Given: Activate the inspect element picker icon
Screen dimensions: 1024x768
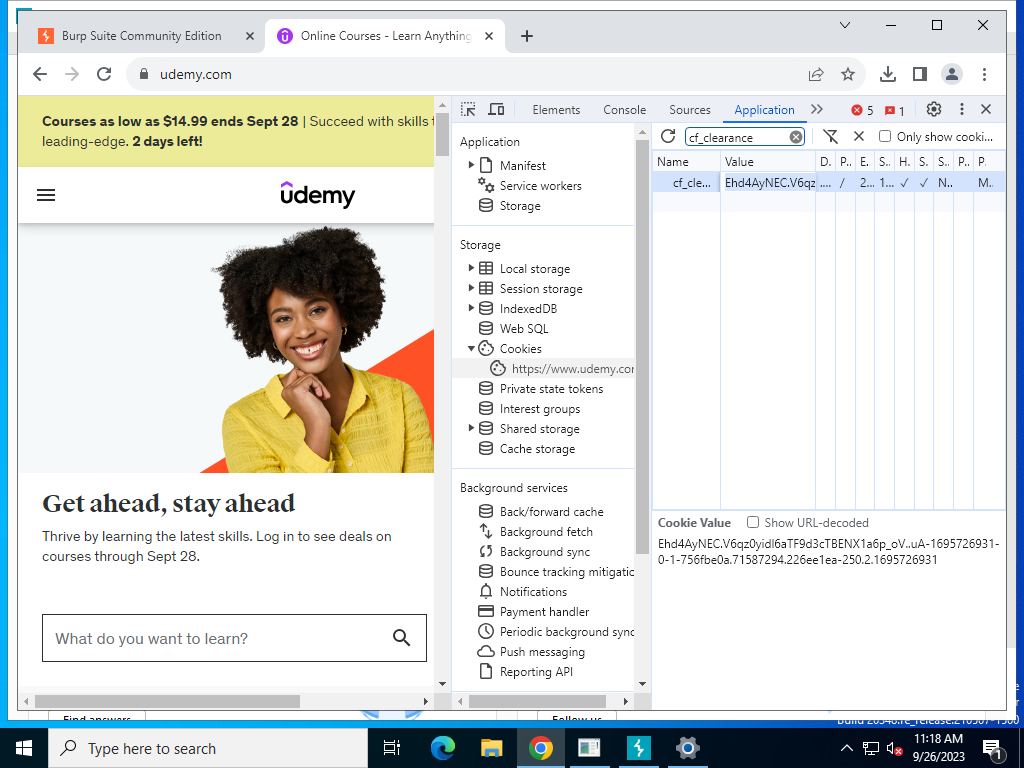Looking at the screenshot, I should (x=468, y=109).
